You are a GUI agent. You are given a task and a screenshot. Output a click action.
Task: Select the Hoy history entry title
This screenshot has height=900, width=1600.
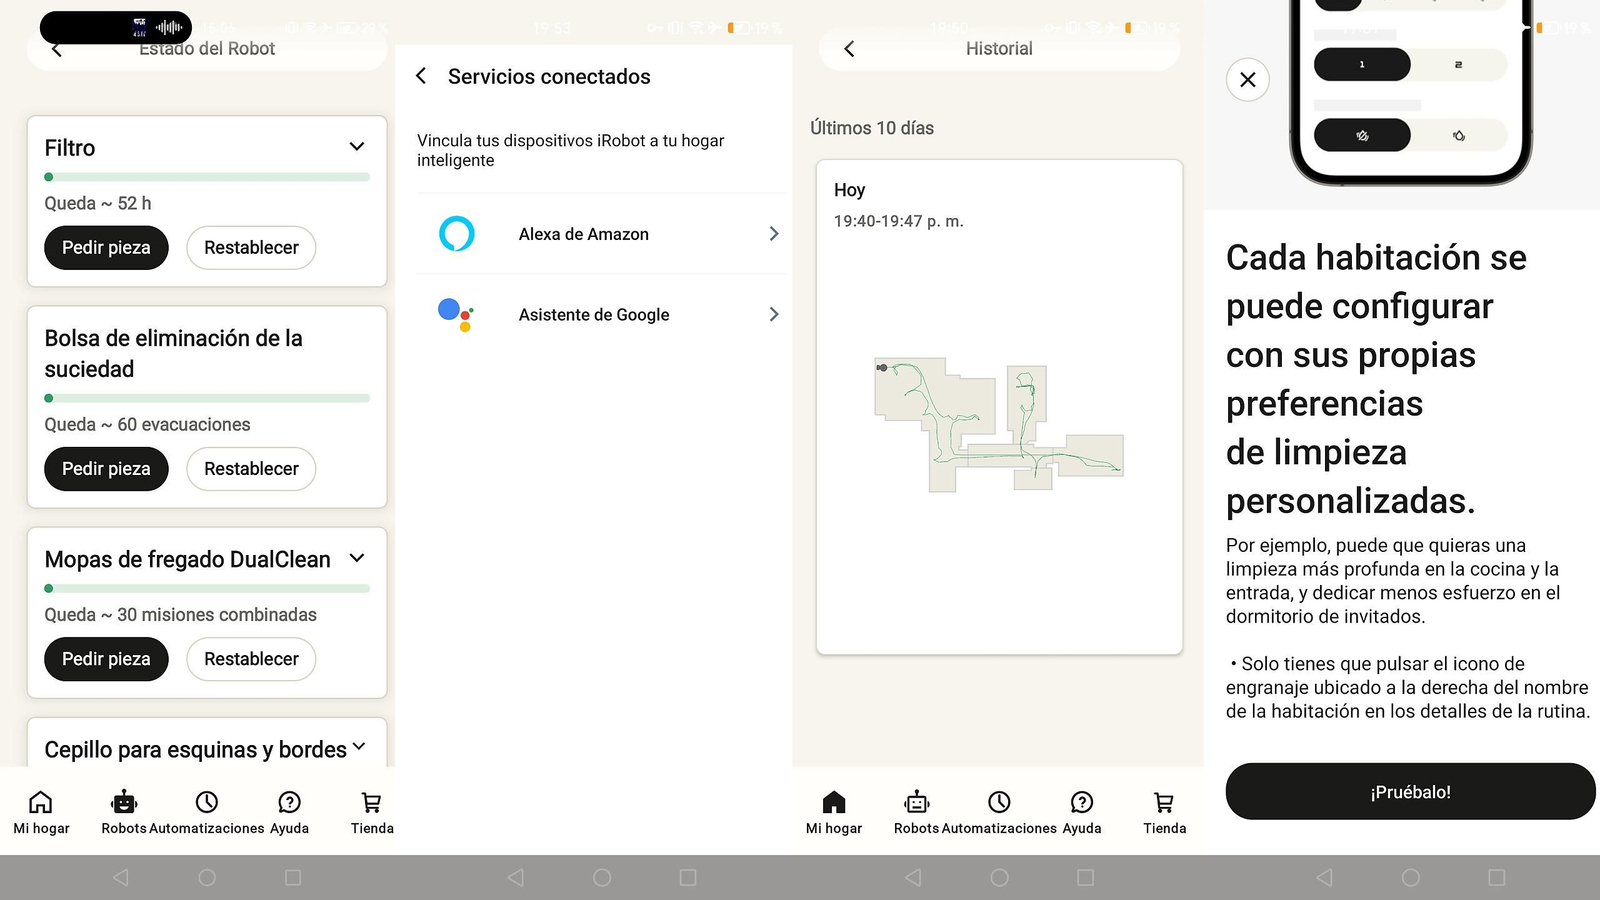[849, 190]
